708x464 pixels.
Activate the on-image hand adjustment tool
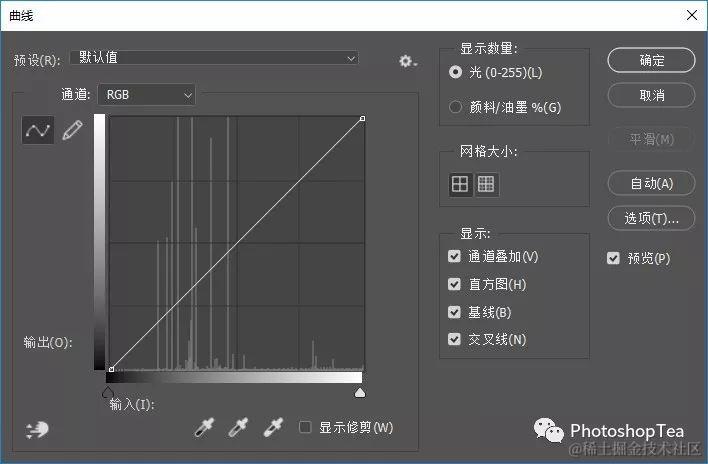click(37, 430)
